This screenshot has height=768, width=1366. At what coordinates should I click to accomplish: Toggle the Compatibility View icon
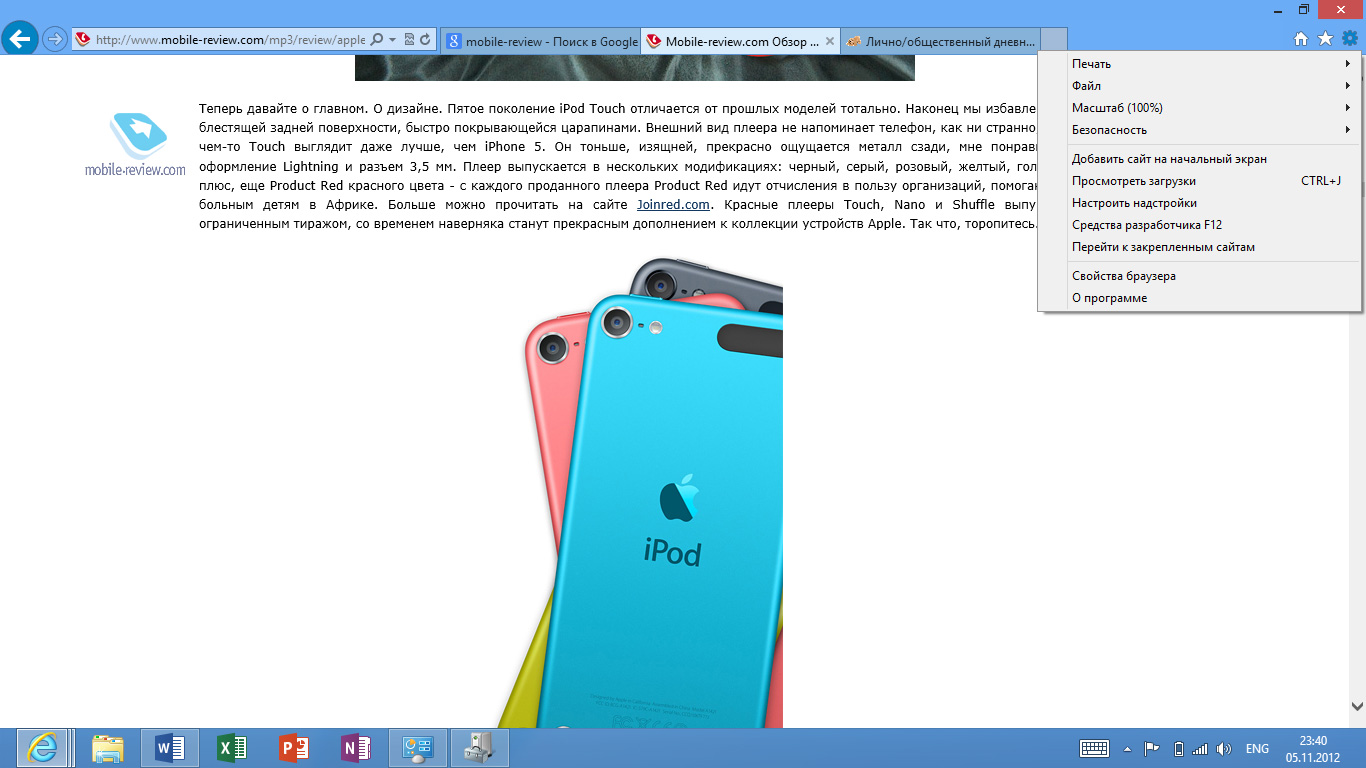tap(410, 40)
